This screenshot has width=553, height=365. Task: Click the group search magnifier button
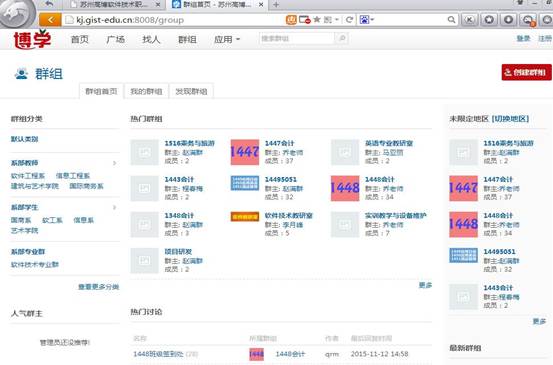(x=342, y=38)
